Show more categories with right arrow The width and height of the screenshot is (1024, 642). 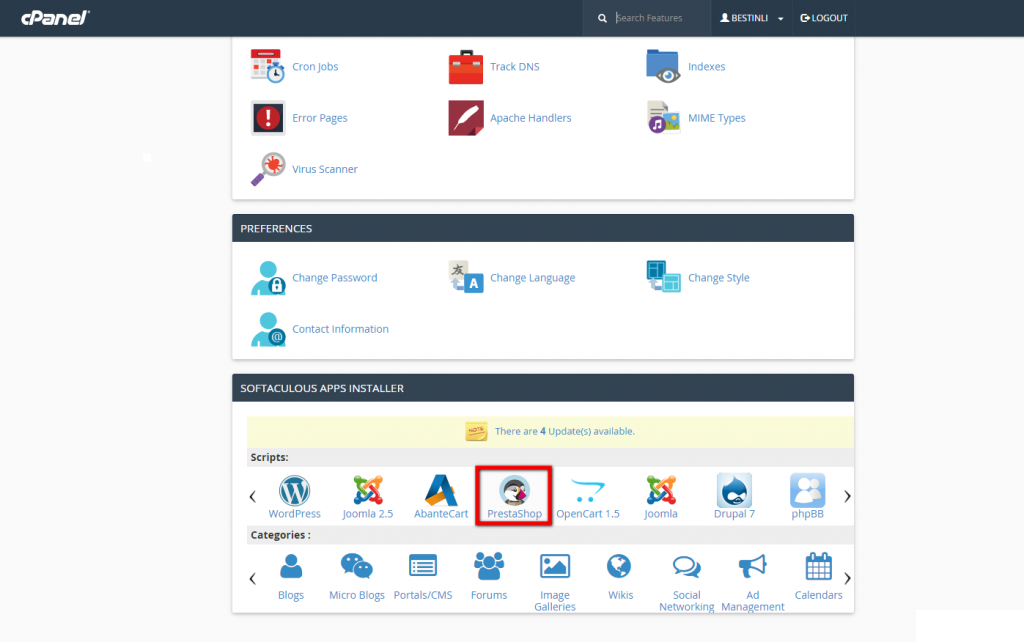click(x=847, y=579)
